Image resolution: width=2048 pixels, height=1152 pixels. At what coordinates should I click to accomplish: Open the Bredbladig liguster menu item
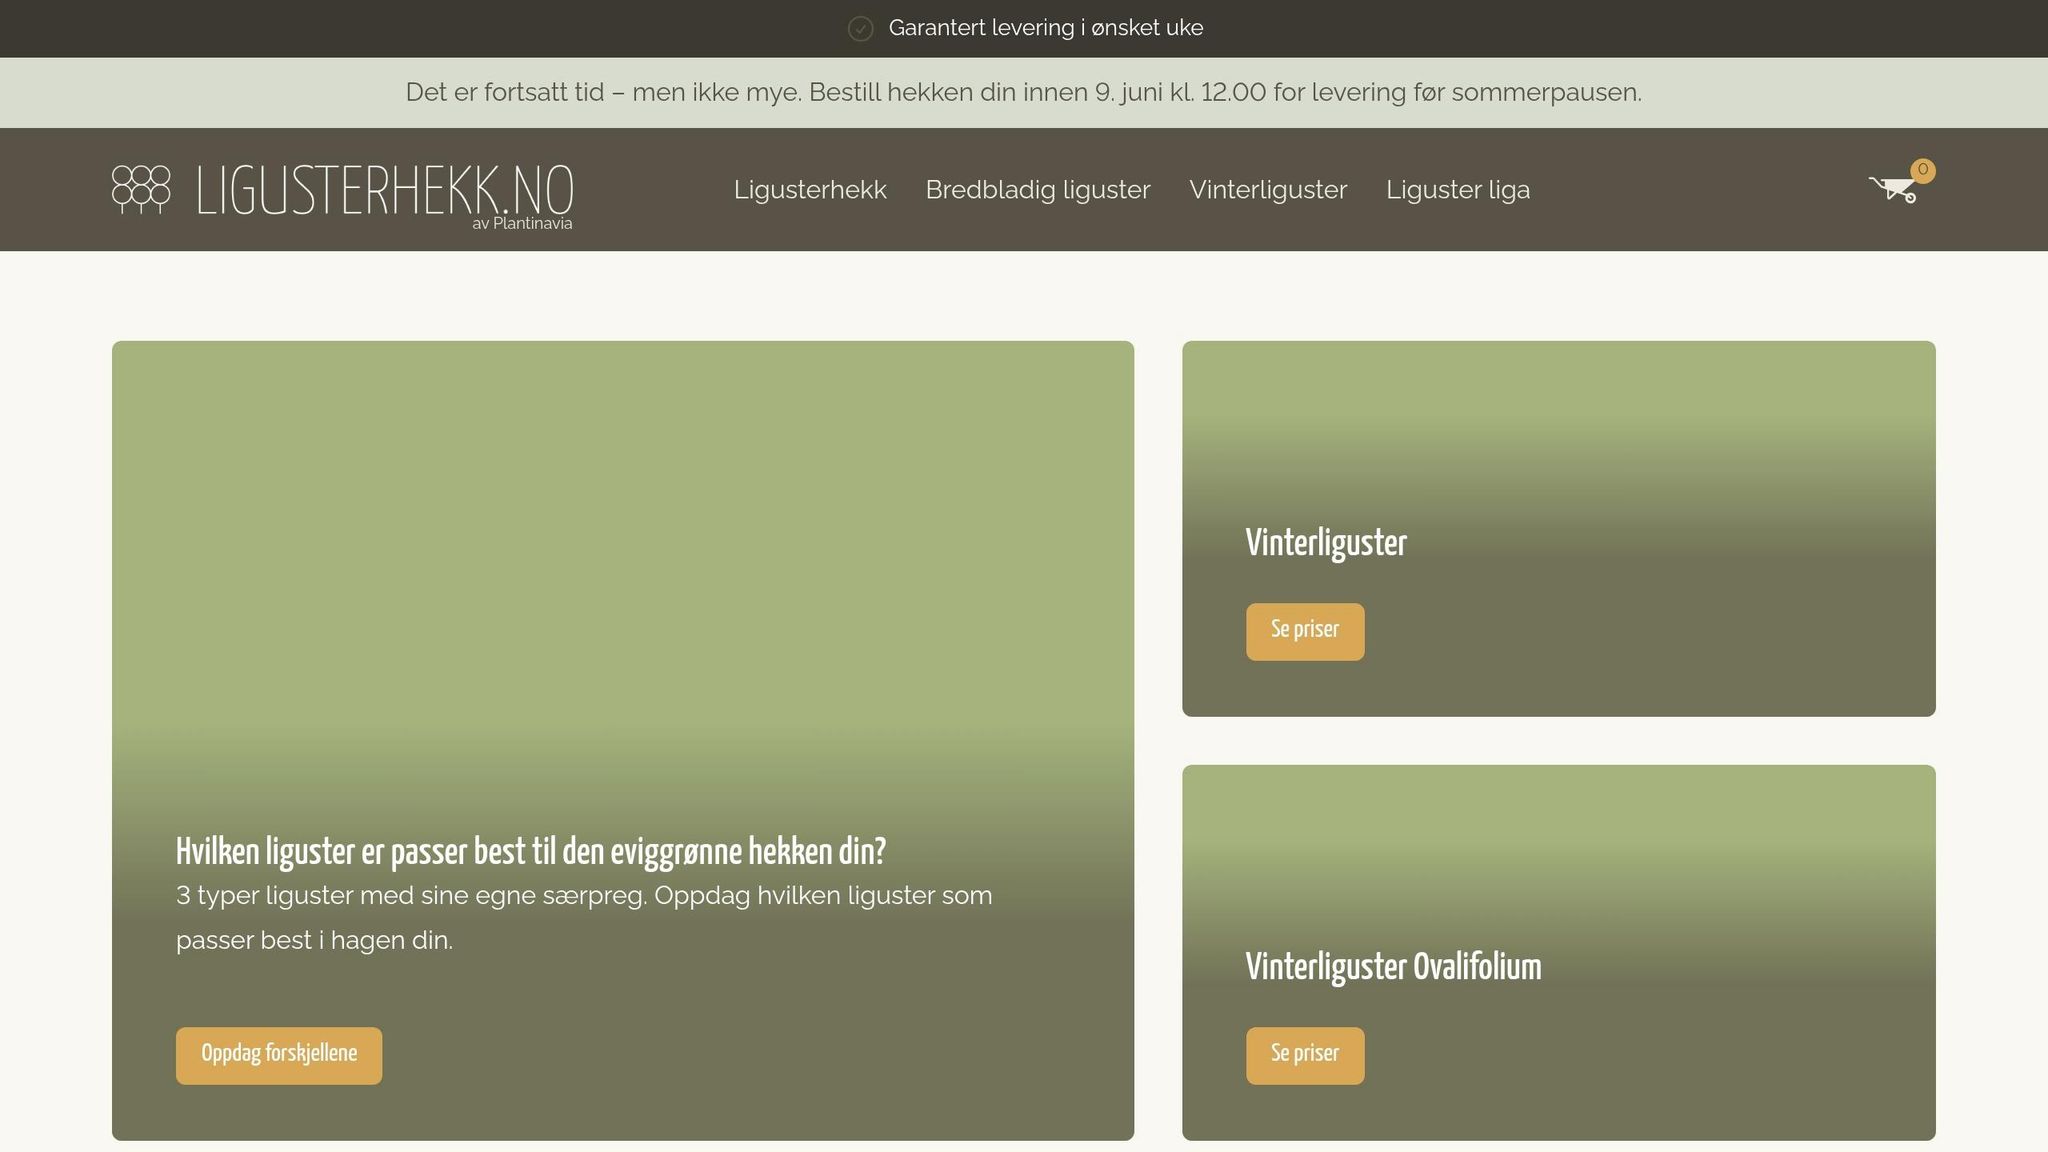point(1038,189)
